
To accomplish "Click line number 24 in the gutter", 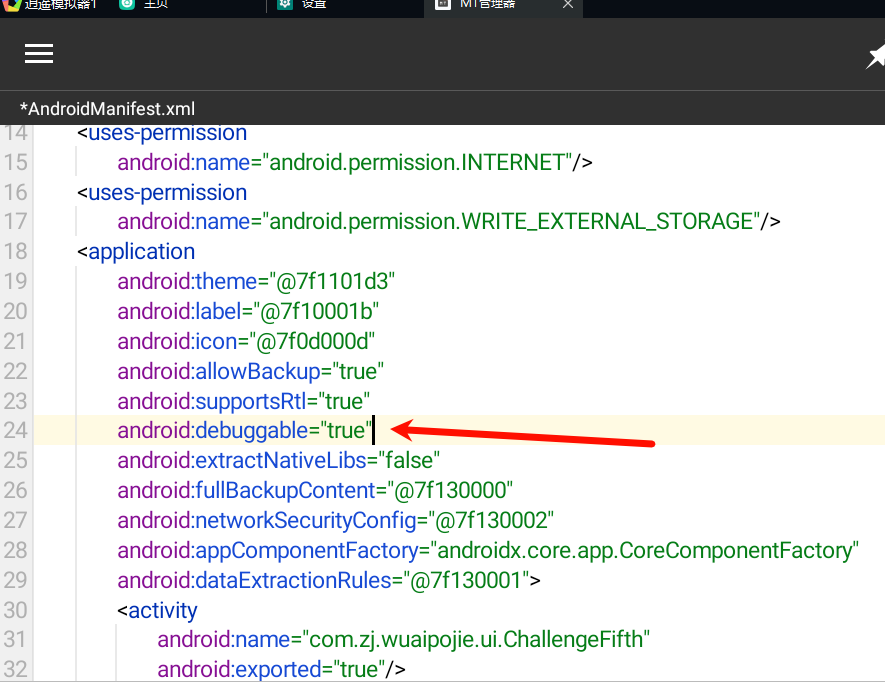I will click(15, 431).
